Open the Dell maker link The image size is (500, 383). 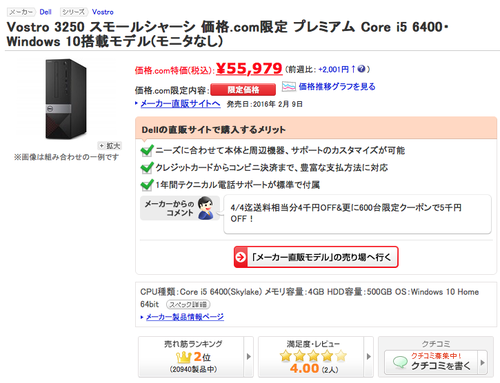pyautogui.click(x=45, y=12)
